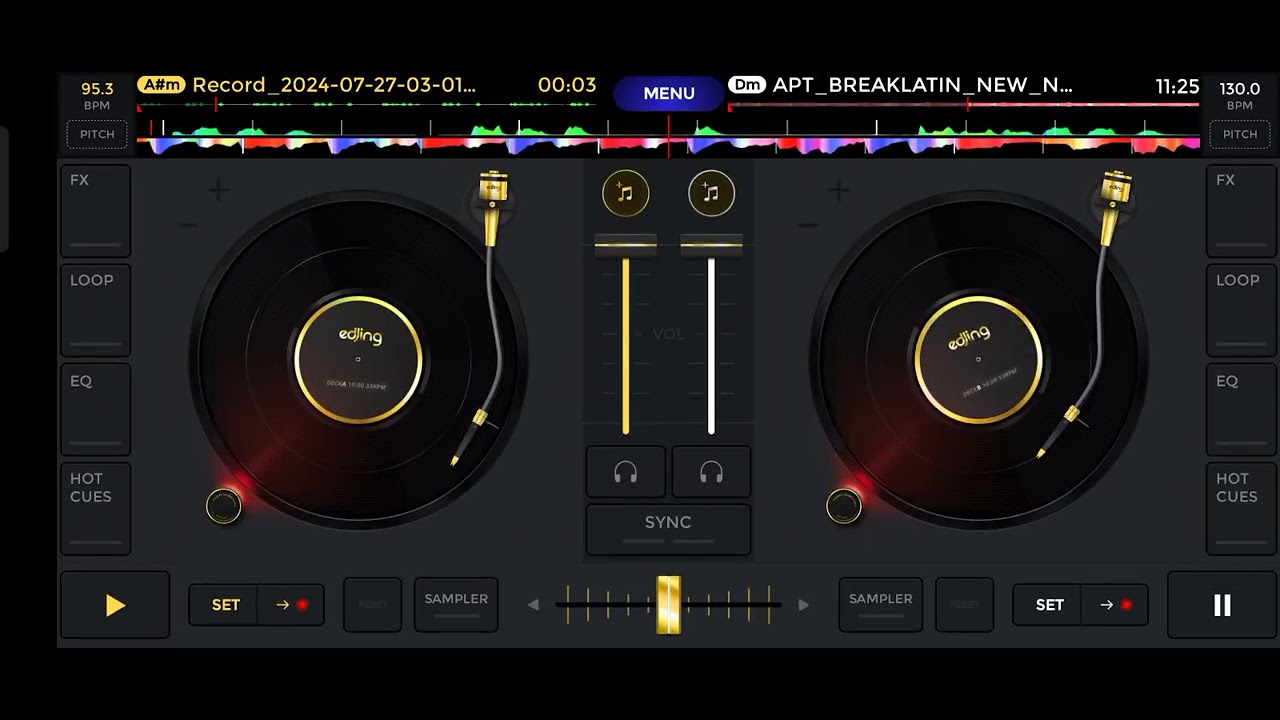
Task: Open left deck LOOP panel
Action: (x=95, y=310)
